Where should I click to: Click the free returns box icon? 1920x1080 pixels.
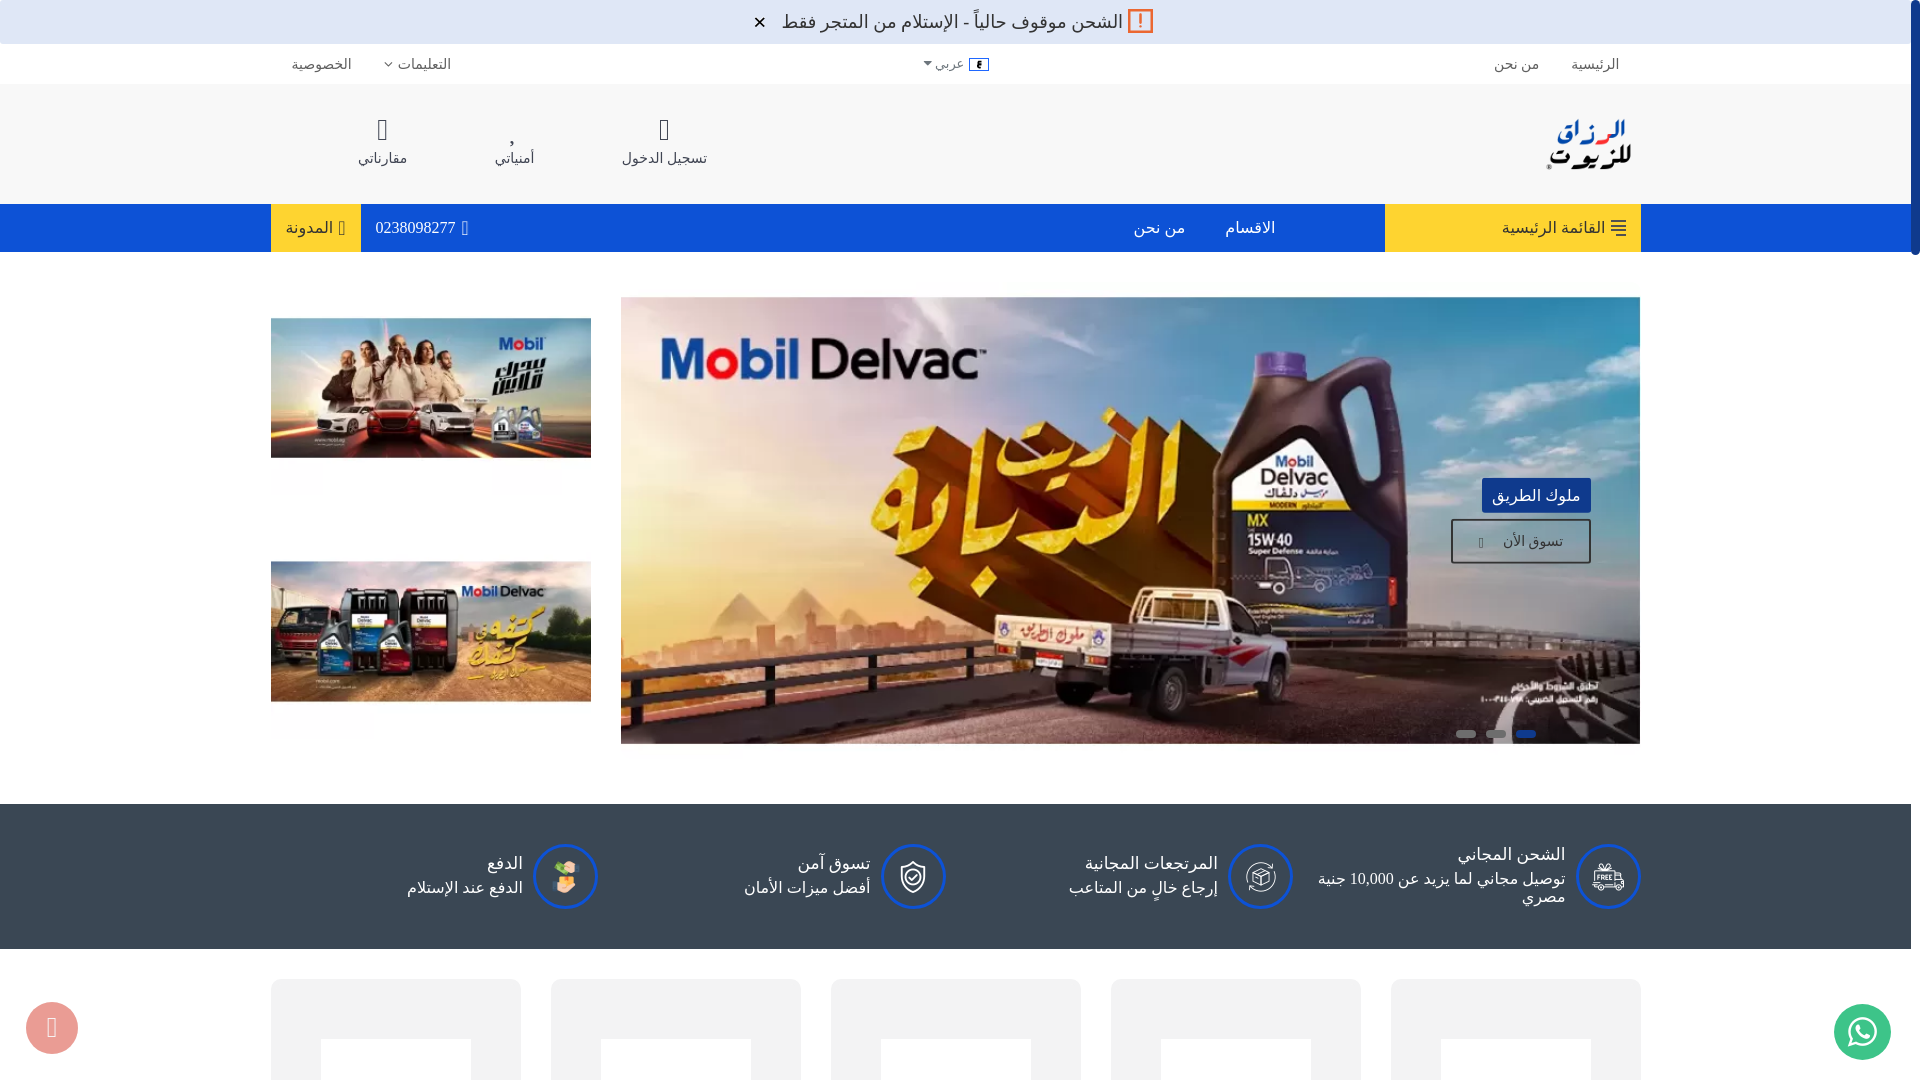coord(1260,877)
